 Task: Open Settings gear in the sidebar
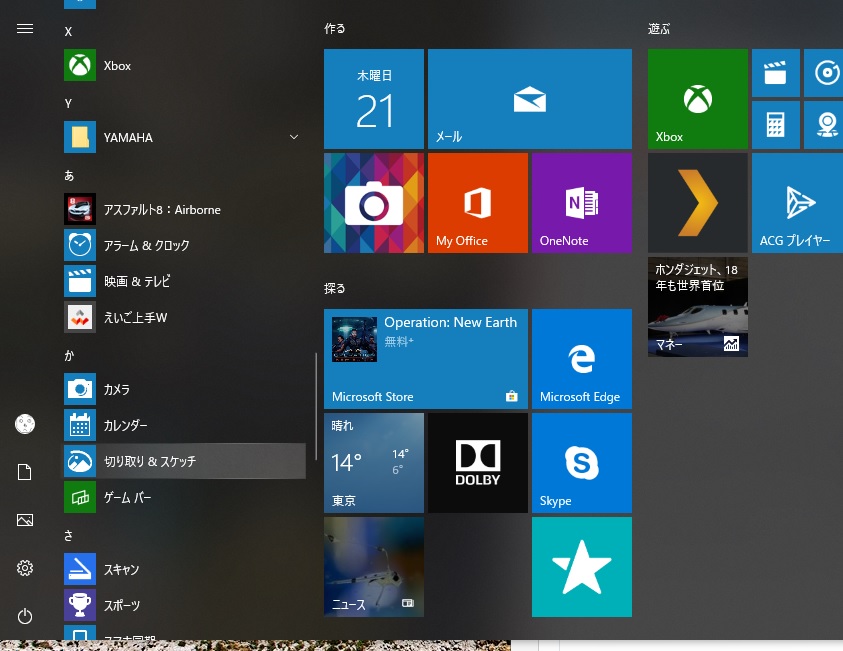point(25,568)
